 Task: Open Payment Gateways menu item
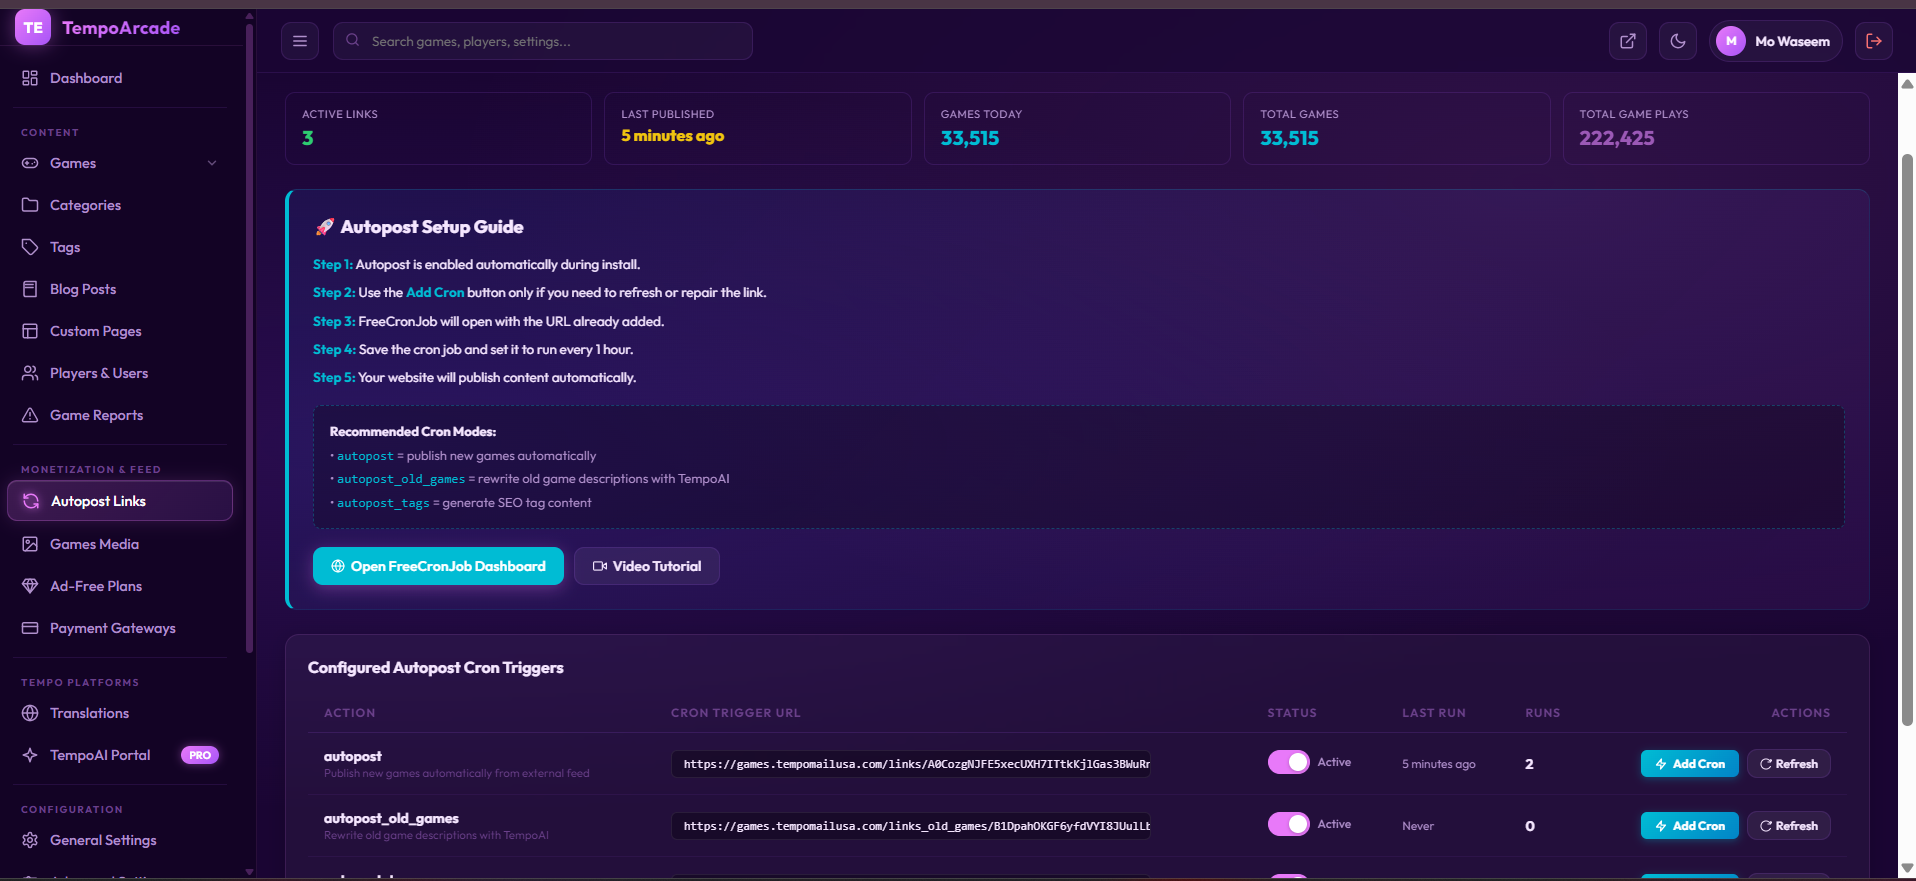pyautogui.click(x=120, y=628)
